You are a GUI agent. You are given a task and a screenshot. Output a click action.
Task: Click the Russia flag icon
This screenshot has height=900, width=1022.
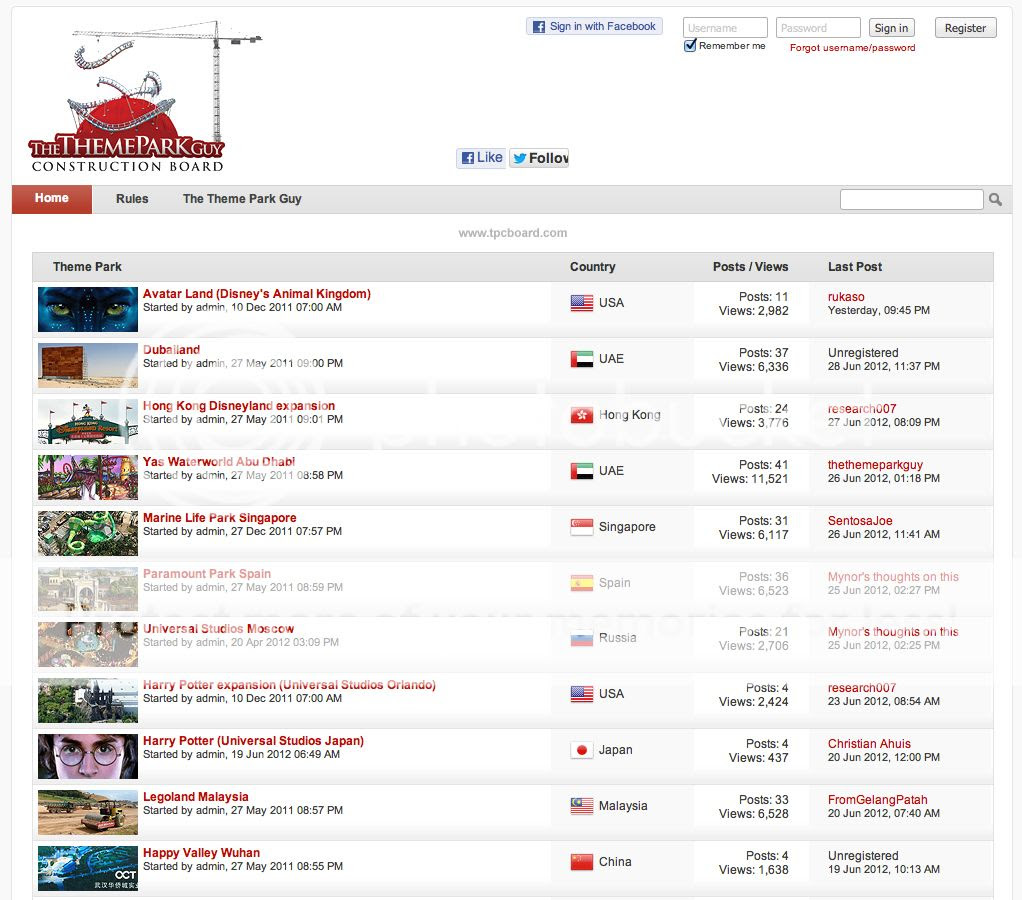point(581,638)
